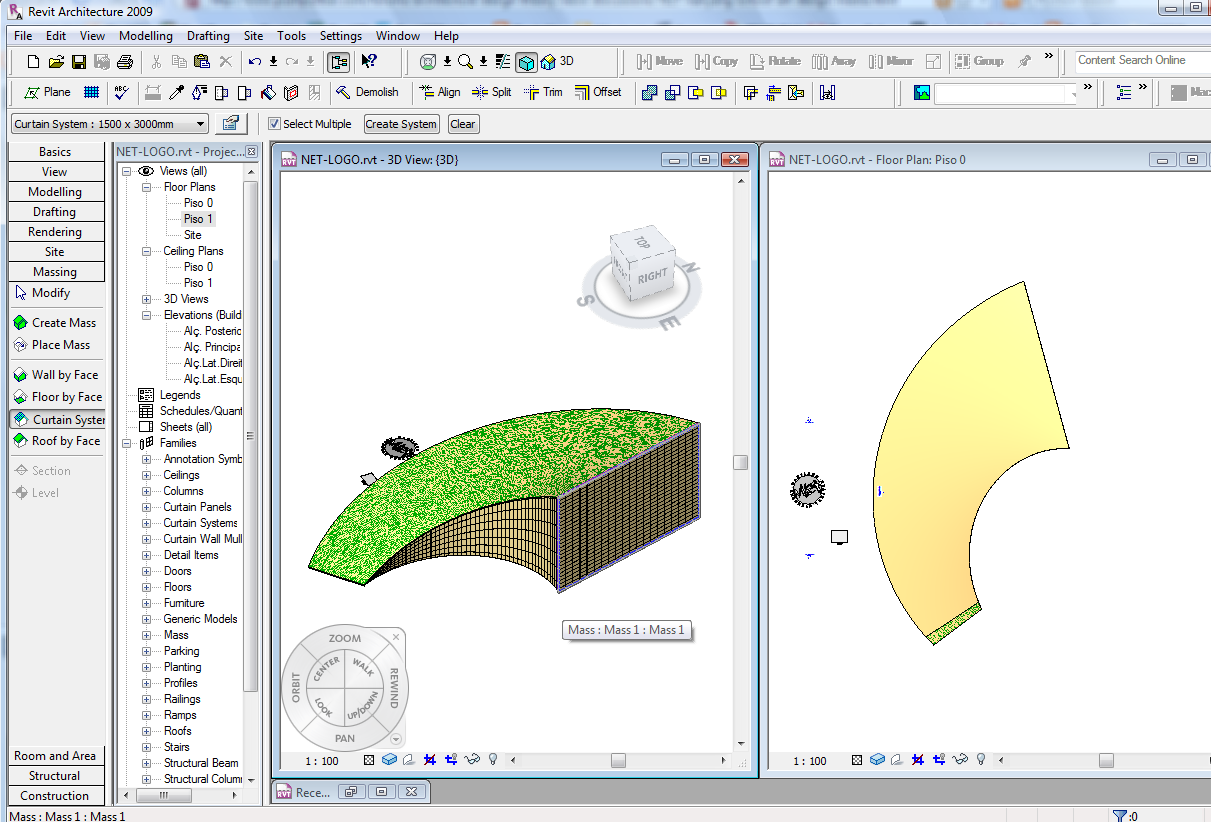Screen dimensions: 1211x822
Task: Select the Trim tool
Action: [x=542, y=92]
